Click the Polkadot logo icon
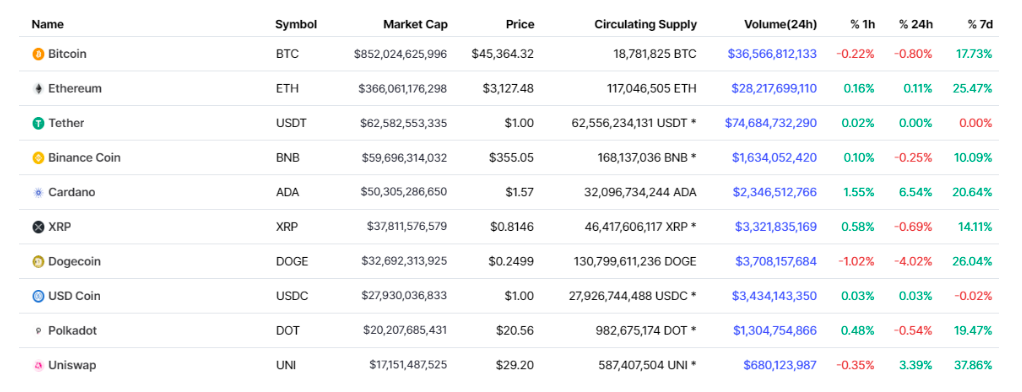This screenshot has width=1022, height=392. click(38, 331)
